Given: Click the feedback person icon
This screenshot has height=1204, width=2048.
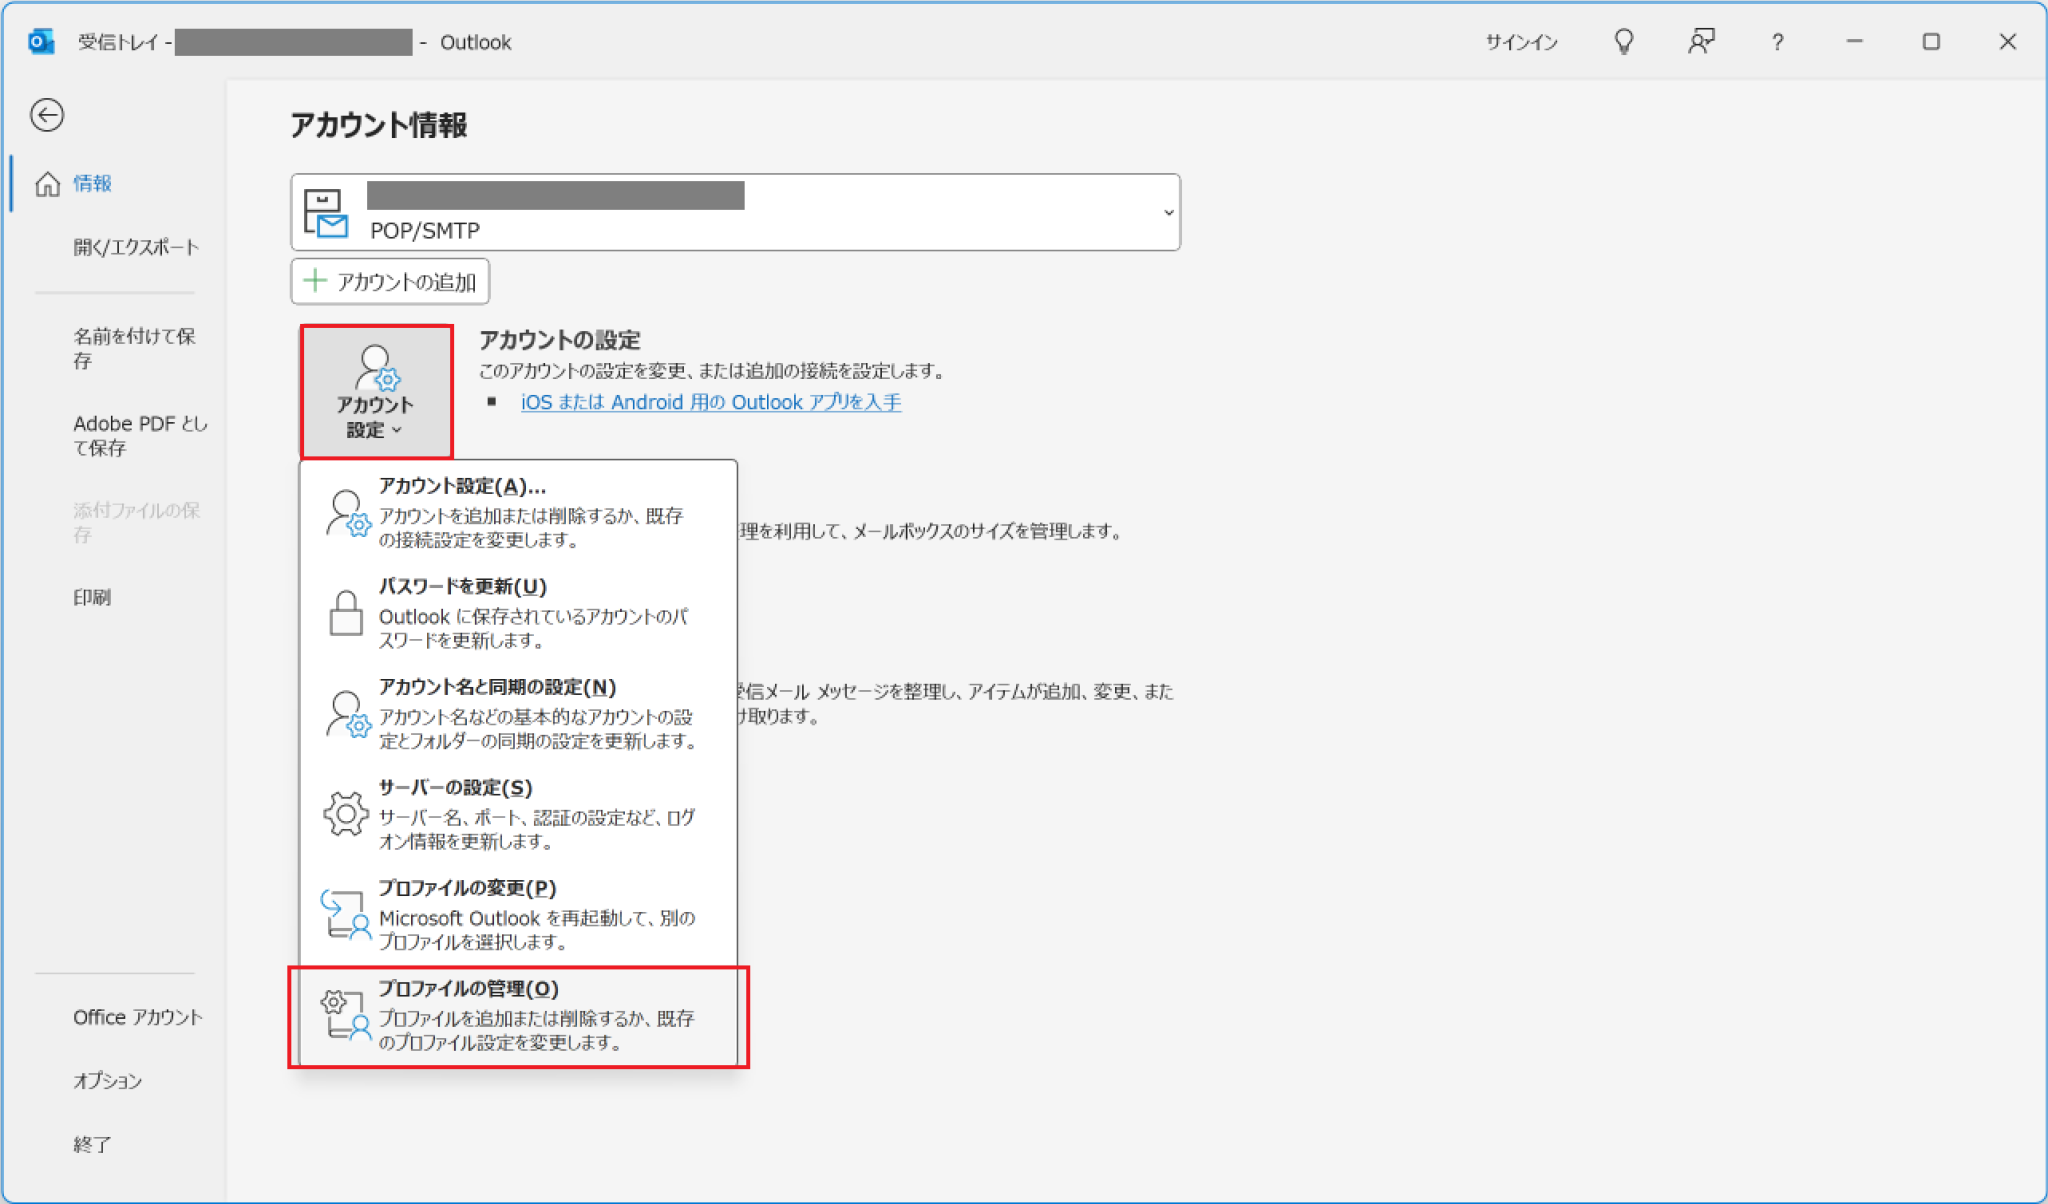Looking at the screenshot, I should click(1701, 42).
